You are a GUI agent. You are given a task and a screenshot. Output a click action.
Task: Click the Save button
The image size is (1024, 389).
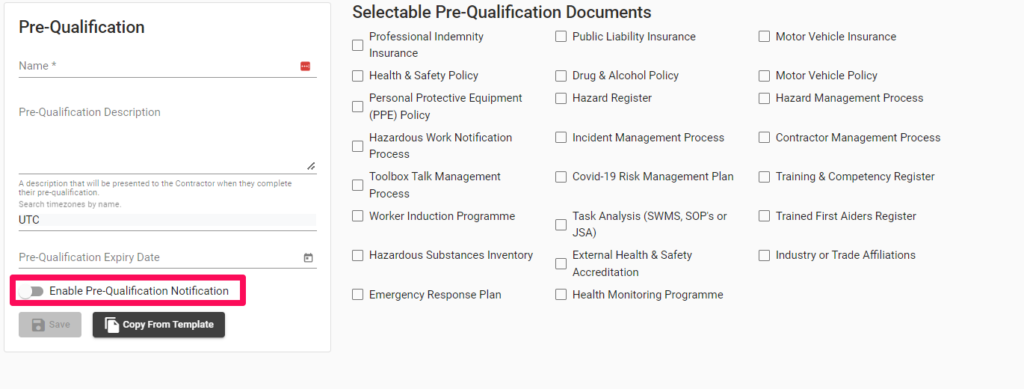[50, 325]
